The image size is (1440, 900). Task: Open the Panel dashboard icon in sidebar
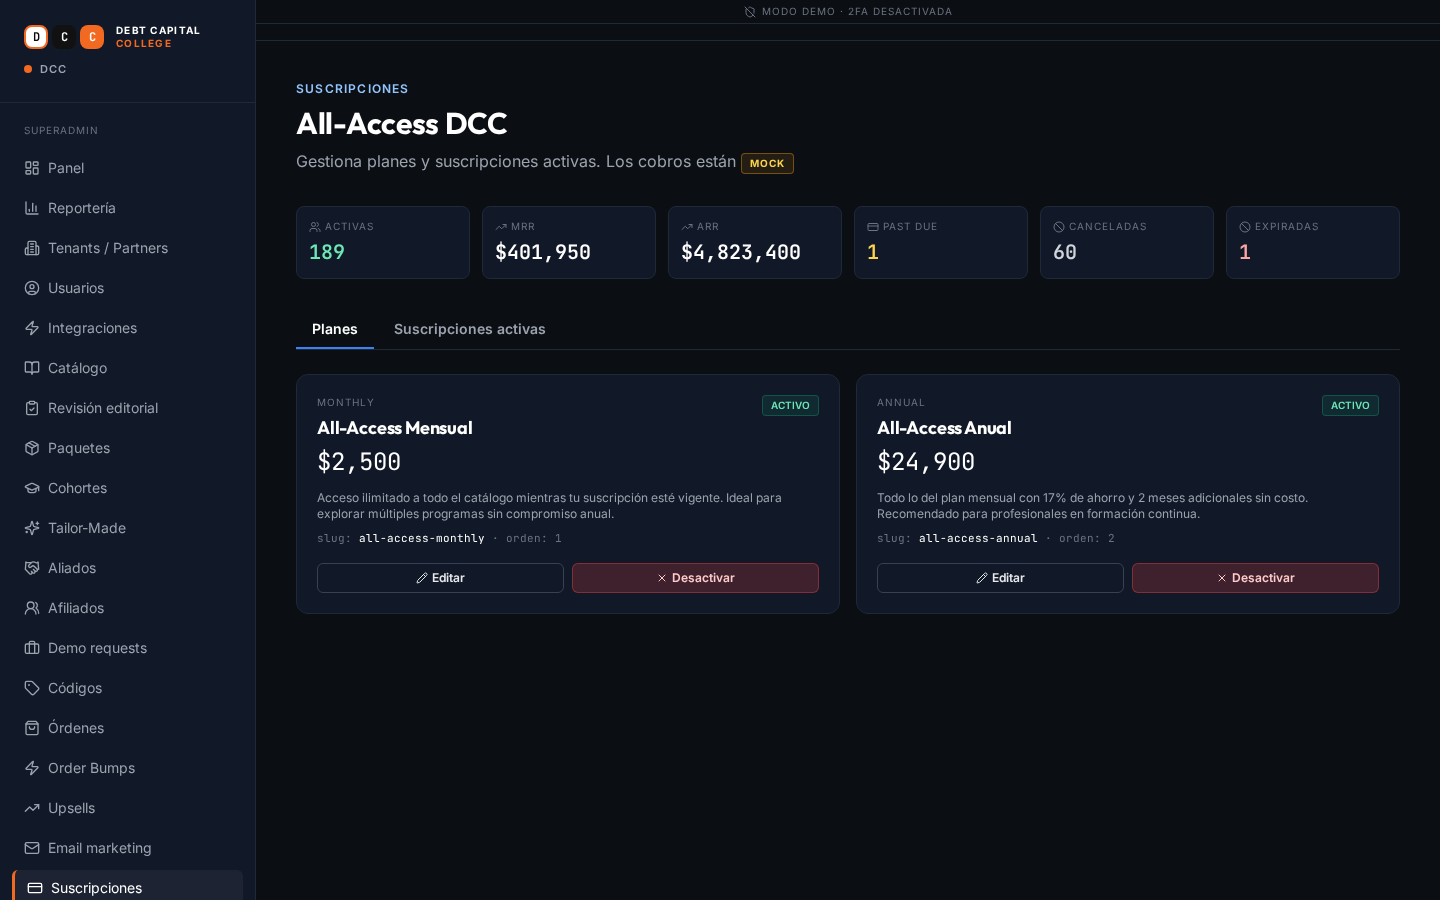pos(32,168)
